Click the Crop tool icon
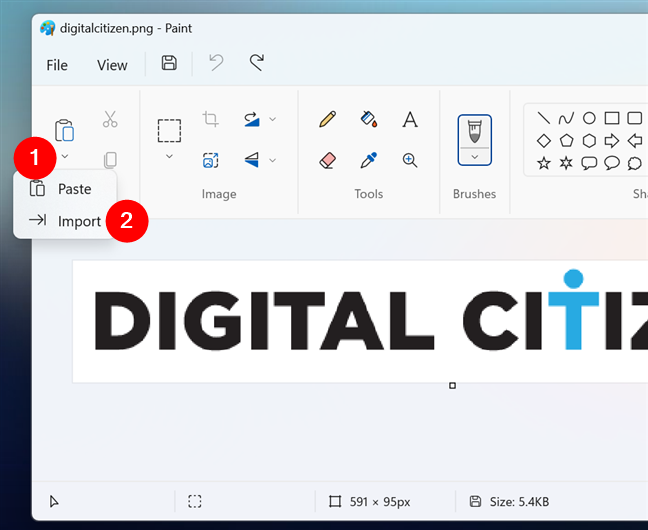This screenshot has width=648, height=530. tap(210, 119)
